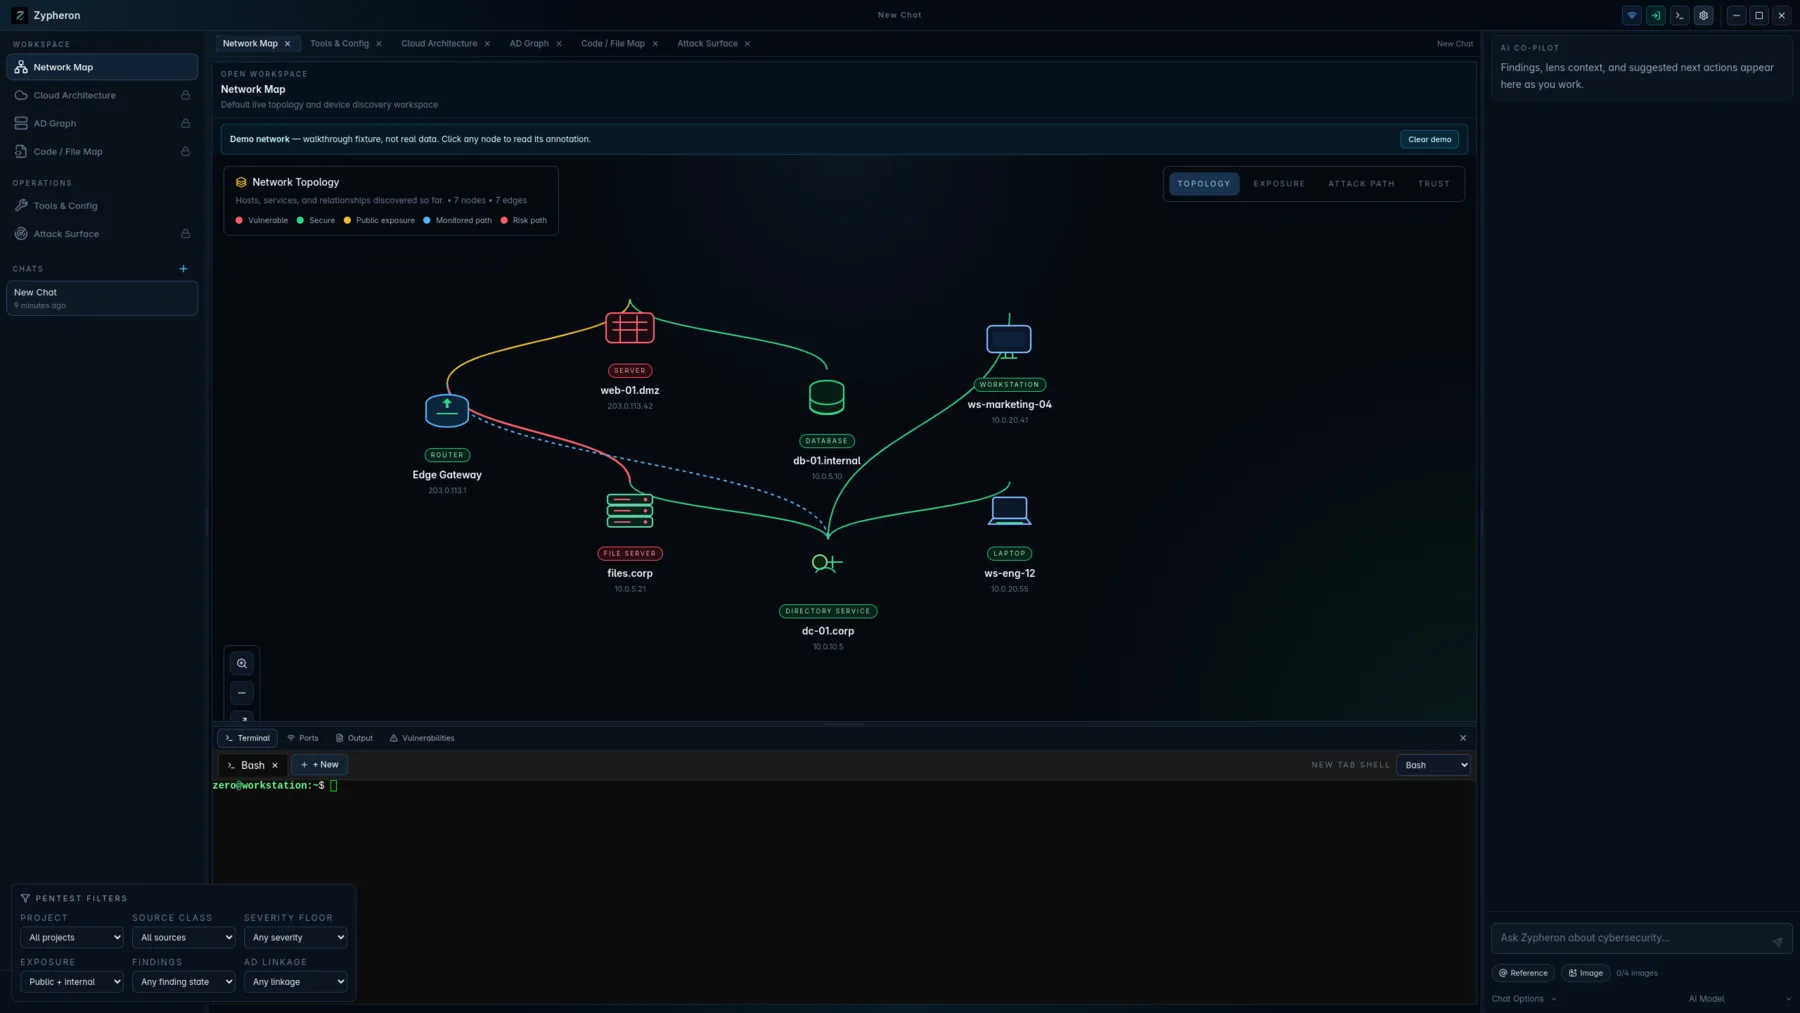
Task: Click the ws-marketing-04 workstation icon
Action: coord(1008,340)
